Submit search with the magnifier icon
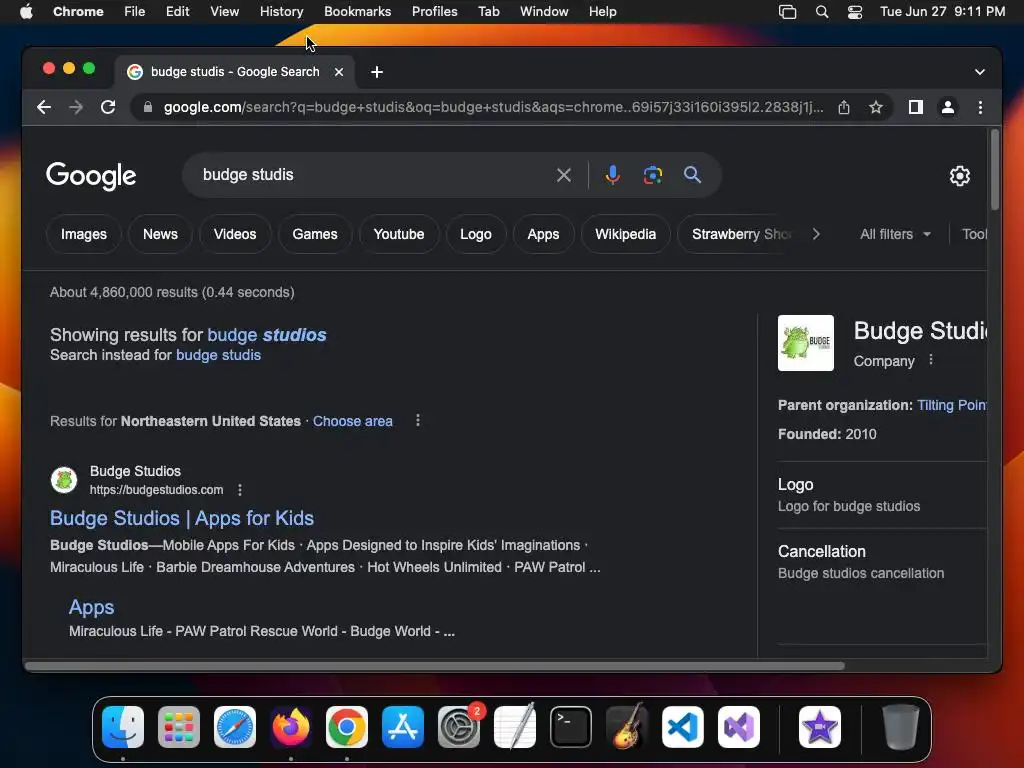This screenshot has height=768, width=1024. point(692,175)
